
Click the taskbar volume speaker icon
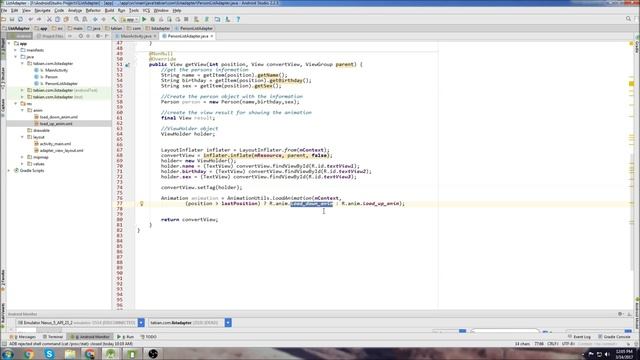607,354
